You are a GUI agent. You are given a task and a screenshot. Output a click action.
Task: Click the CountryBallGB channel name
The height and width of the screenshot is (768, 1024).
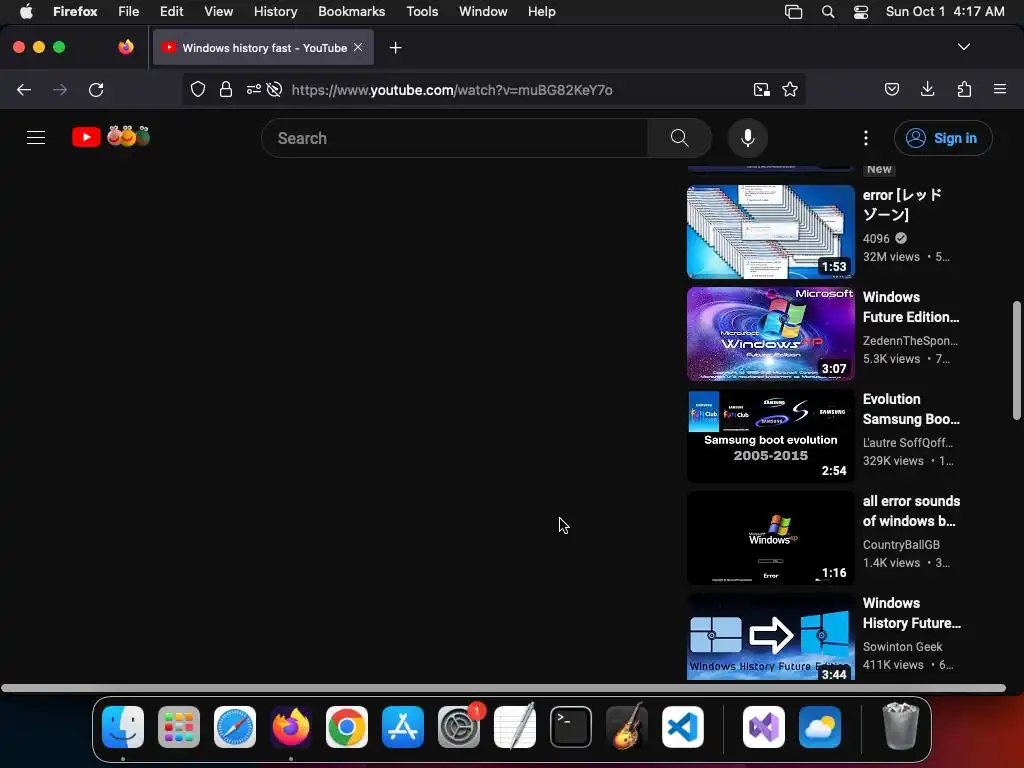[901, 545]
